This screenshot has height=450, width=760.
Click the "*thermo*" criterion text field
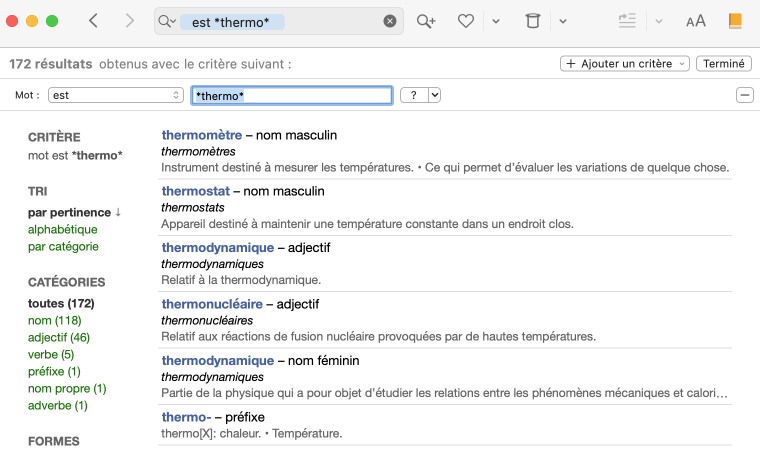click(x=291, y=95)
